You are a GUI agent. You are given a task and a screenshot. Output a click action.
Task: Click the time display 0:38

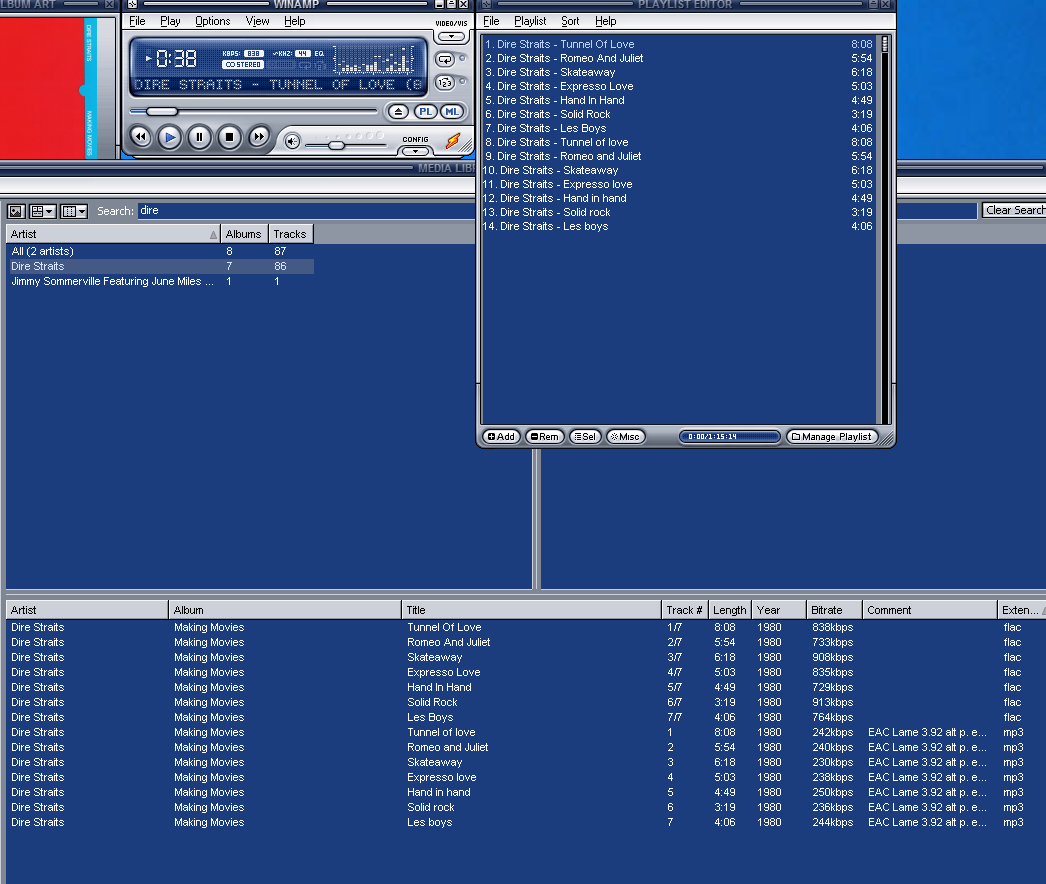click(176, 59)
